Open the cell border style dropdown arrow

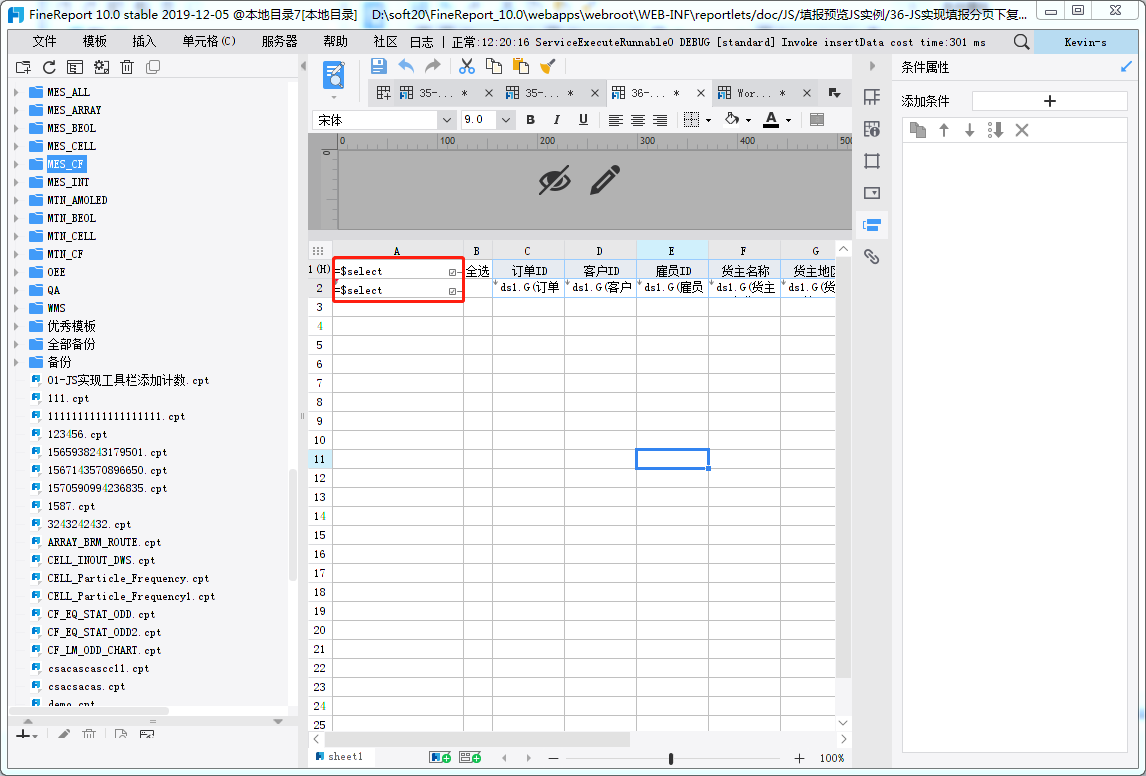coord(708,121)
